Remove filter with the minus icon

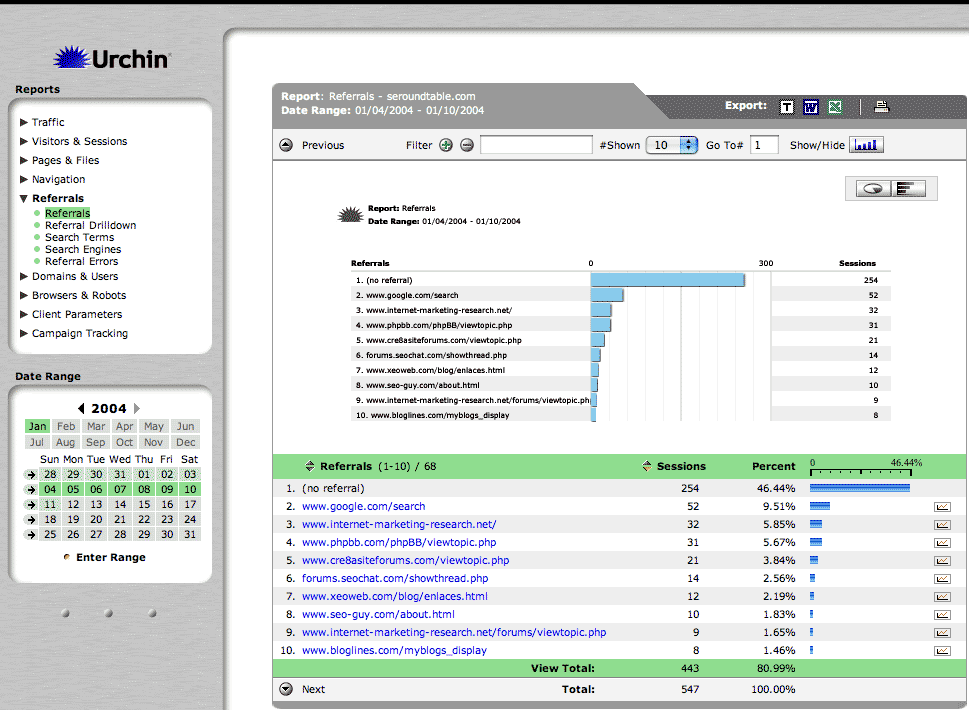click(x=467, y=145)
